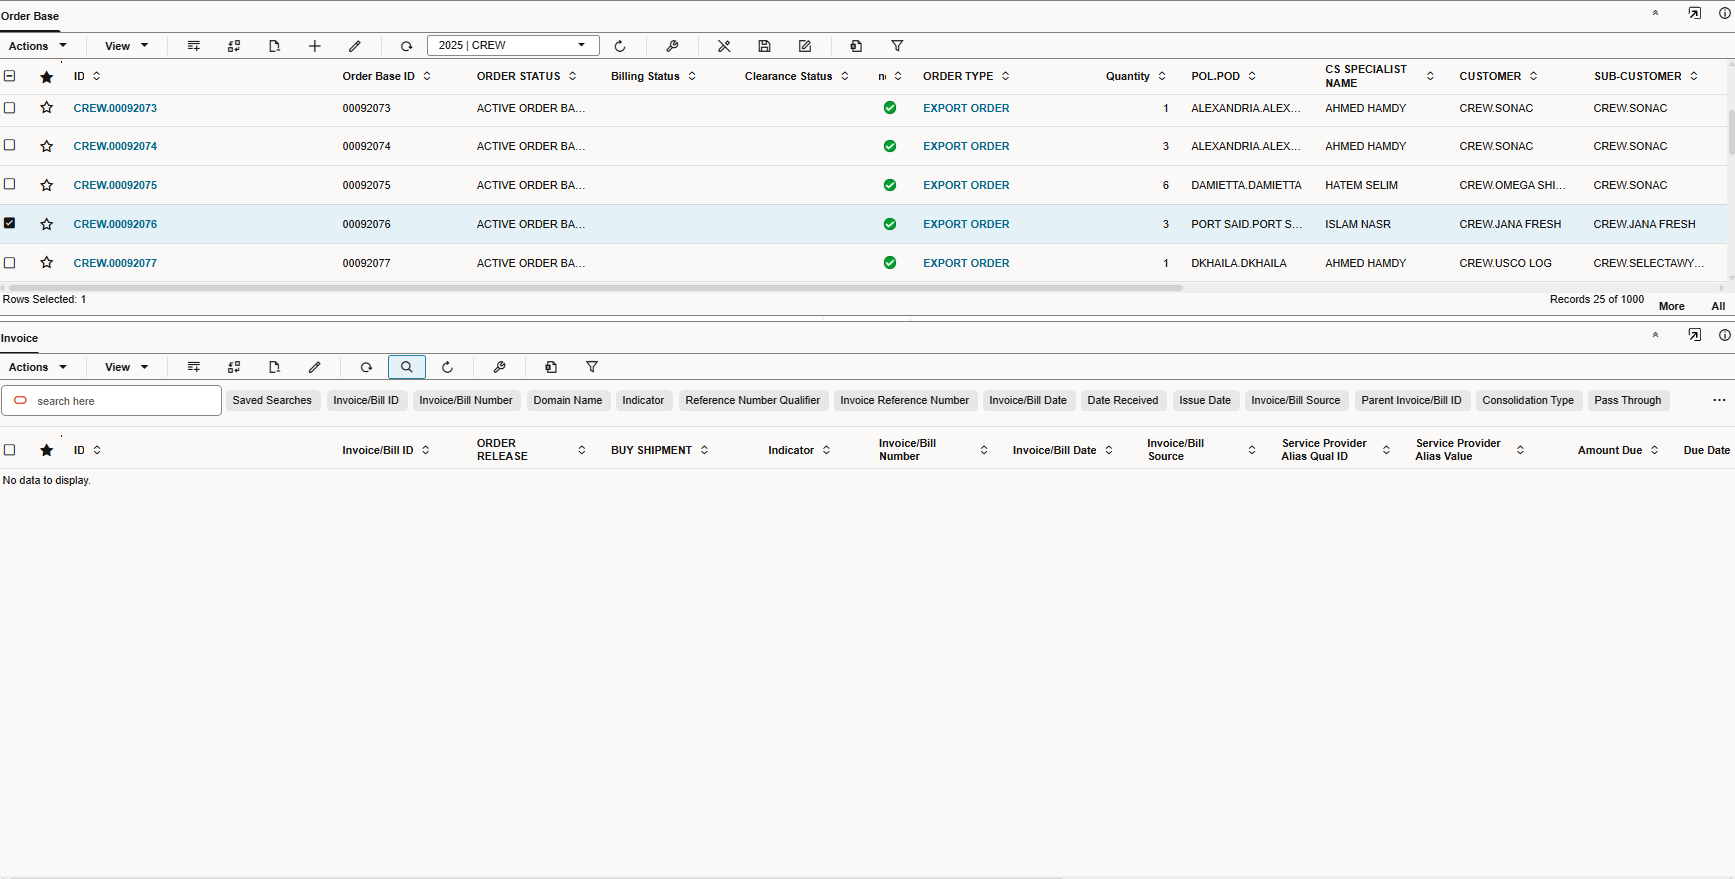Open the 2025 | CREW saved query dropdown
This screenshot has height=879, width=1735.
tap(513, 46)
